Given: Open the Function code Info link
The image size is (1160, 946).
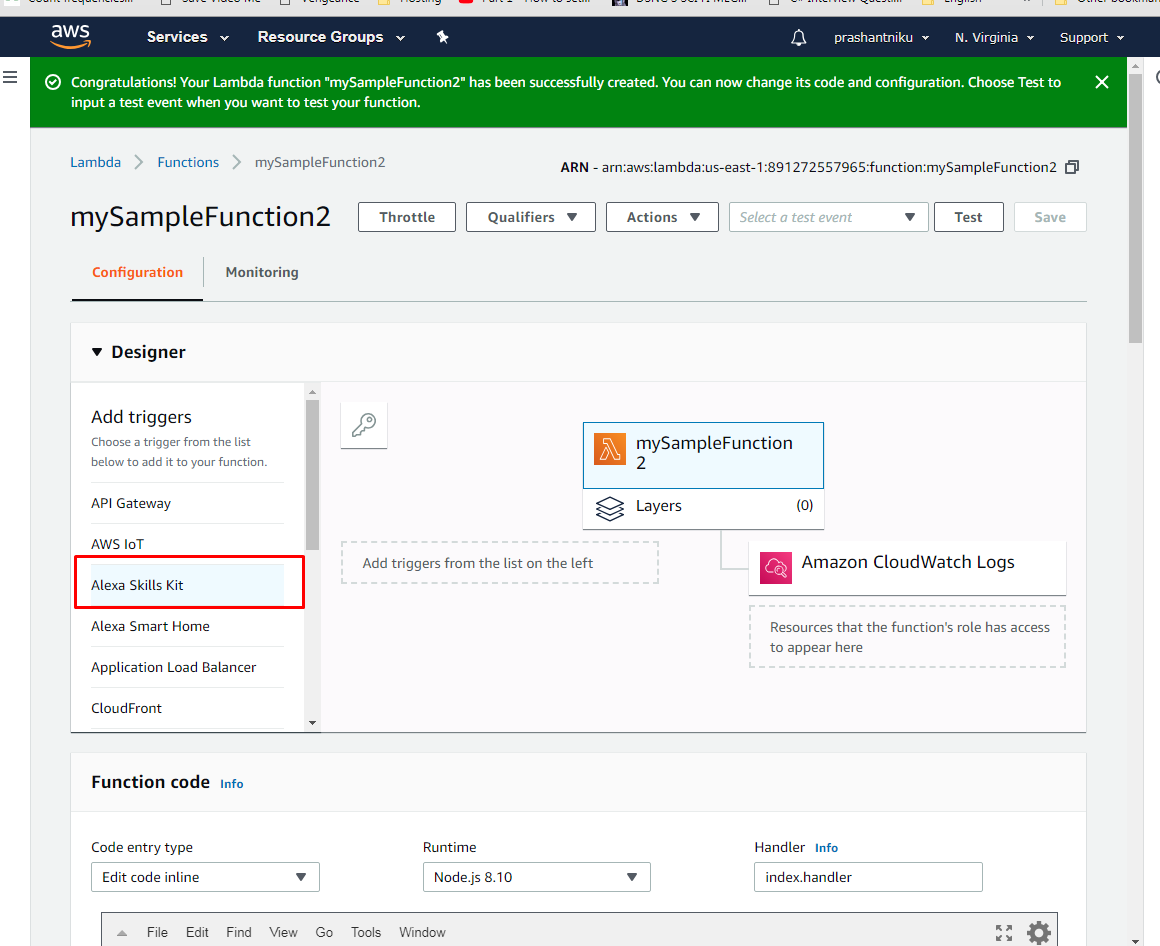Looking at the screenshot, I should click(232, 784).
